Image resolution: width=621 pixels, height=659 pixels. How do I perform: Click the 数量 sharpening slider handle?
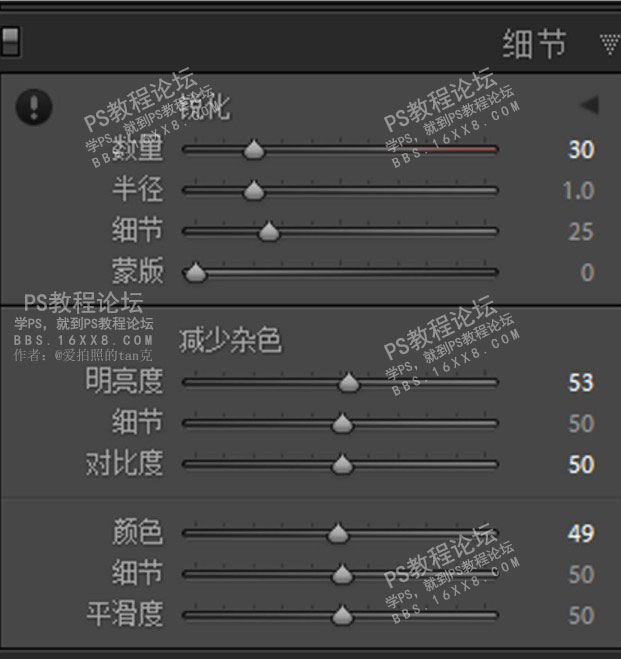[254, 149]
